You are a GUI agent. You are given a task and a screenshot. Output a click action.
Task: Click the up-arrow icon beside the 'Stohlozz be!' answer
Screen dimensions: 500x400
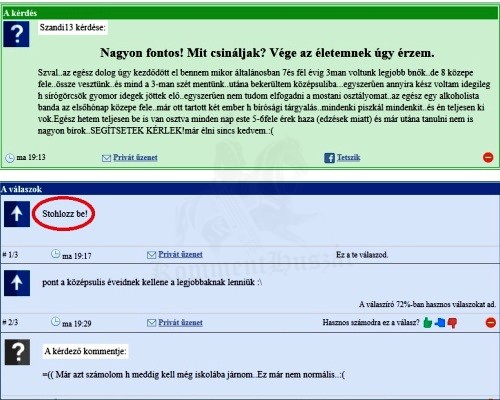pyautogui.click(x=17, y=214)
